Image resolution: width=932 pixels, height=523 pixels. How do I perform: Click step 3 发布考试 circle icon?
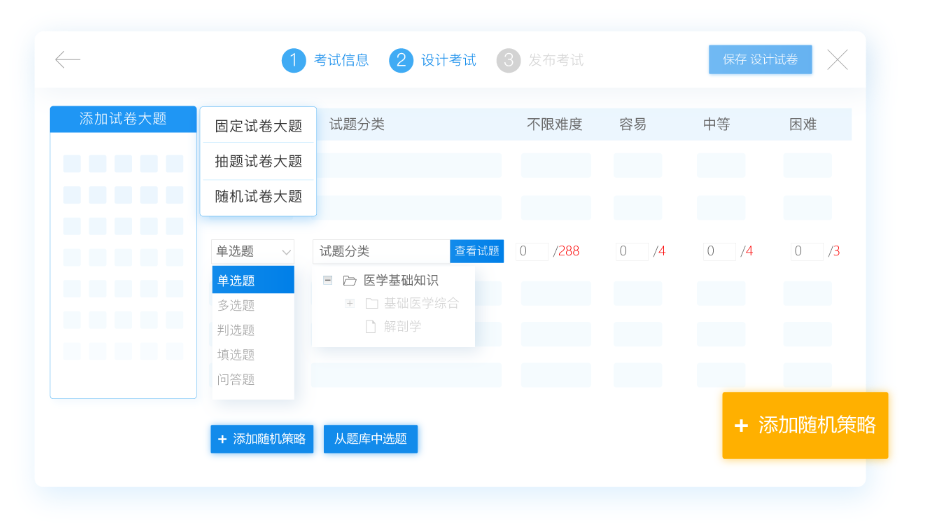pos(509,60)
